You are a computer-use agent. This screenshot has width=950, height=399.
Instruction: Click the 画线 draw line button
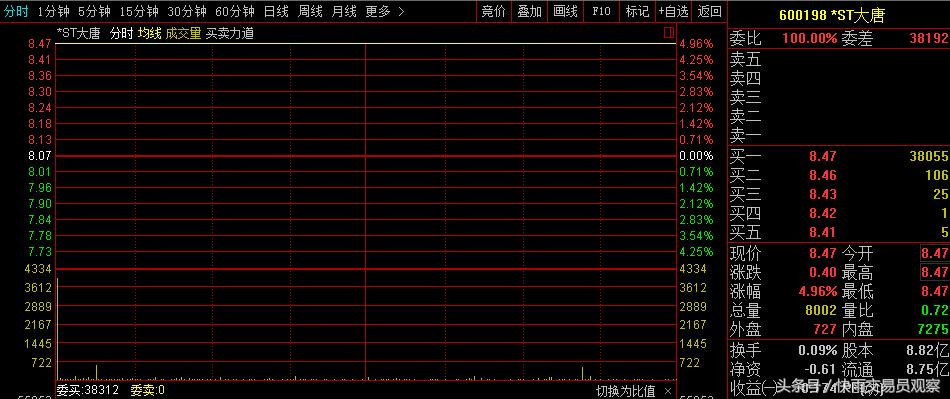pyautogui.click(x=566, y=11)
